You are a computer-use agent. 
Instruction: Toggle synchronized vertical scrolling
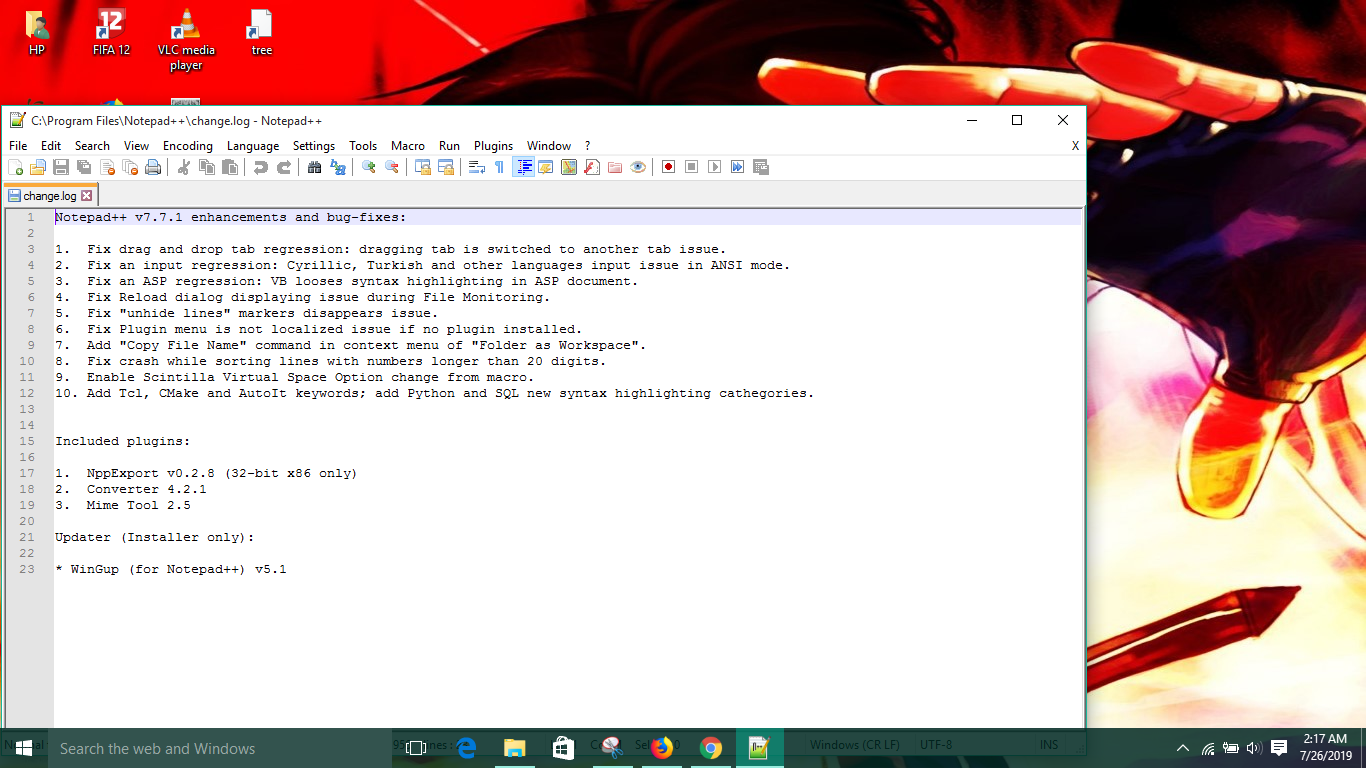pos(423,167)
